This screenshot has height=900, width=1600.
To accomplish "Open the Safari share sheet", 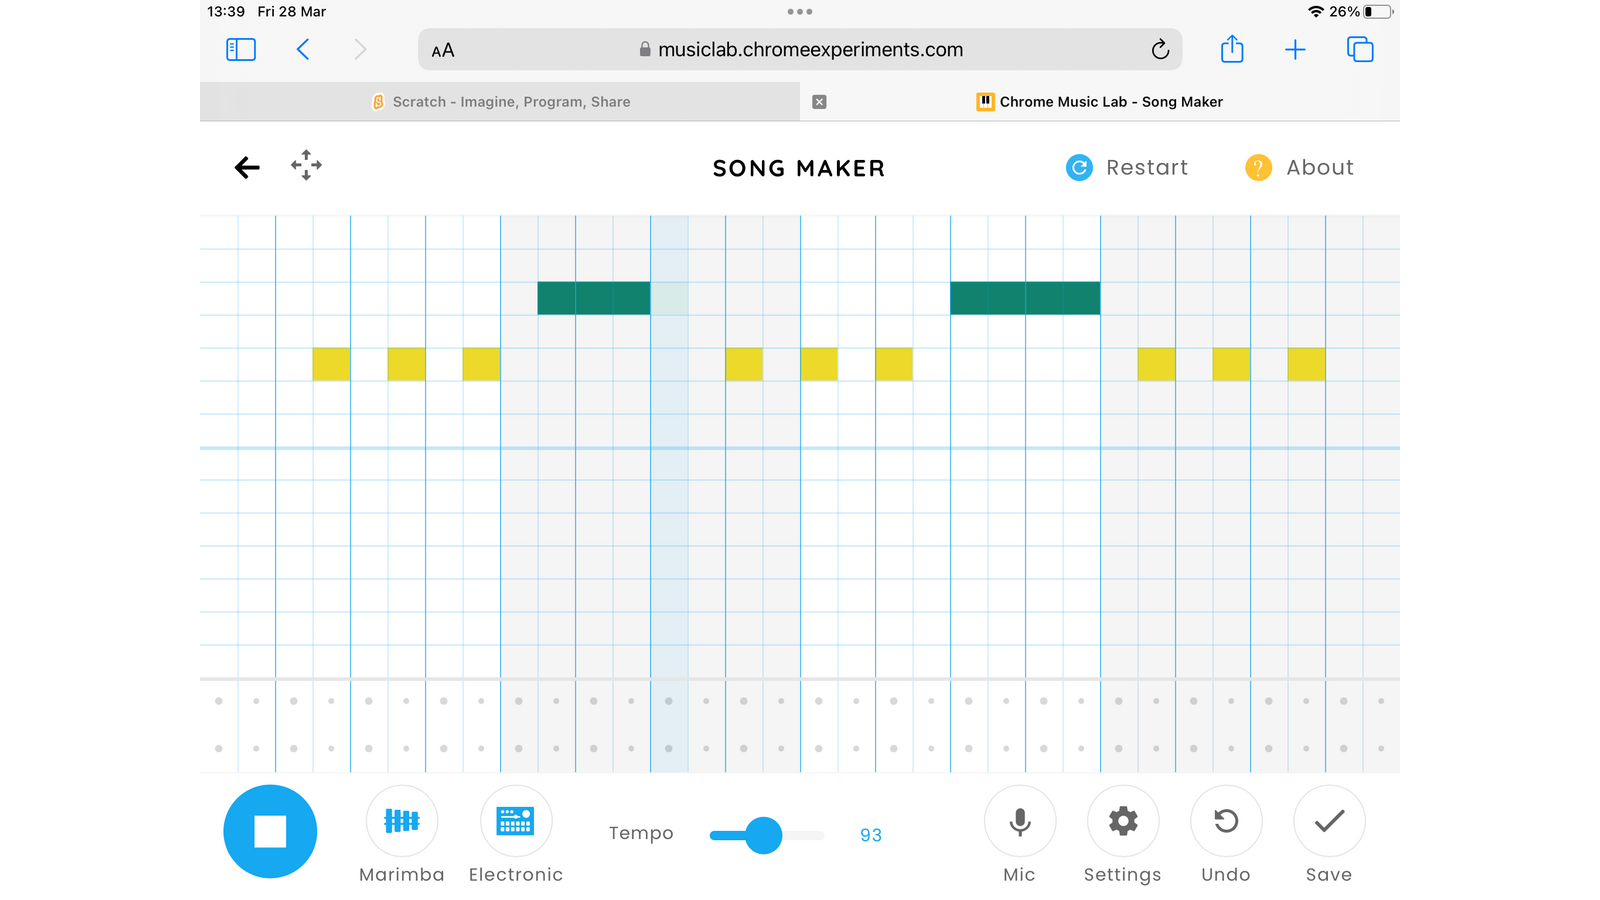I will tap(1232, 50).
